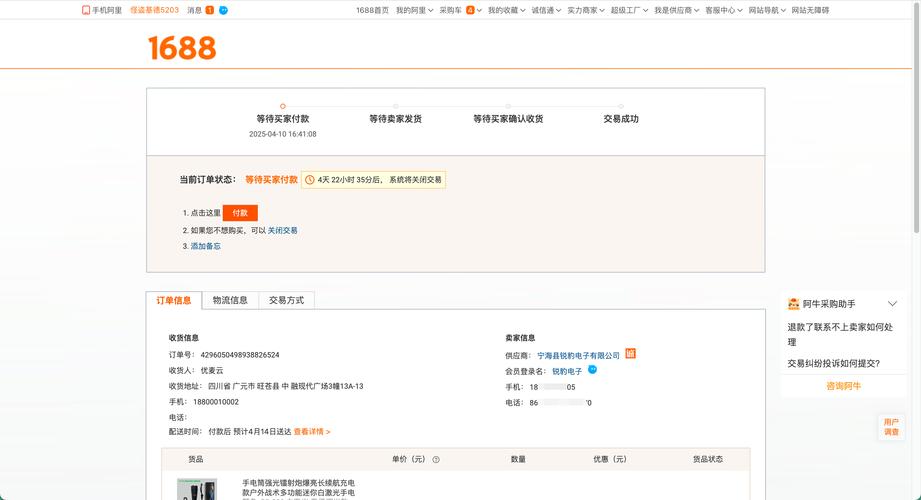
Task: Open member 锐豹电子 link
Action: [567, 371]
